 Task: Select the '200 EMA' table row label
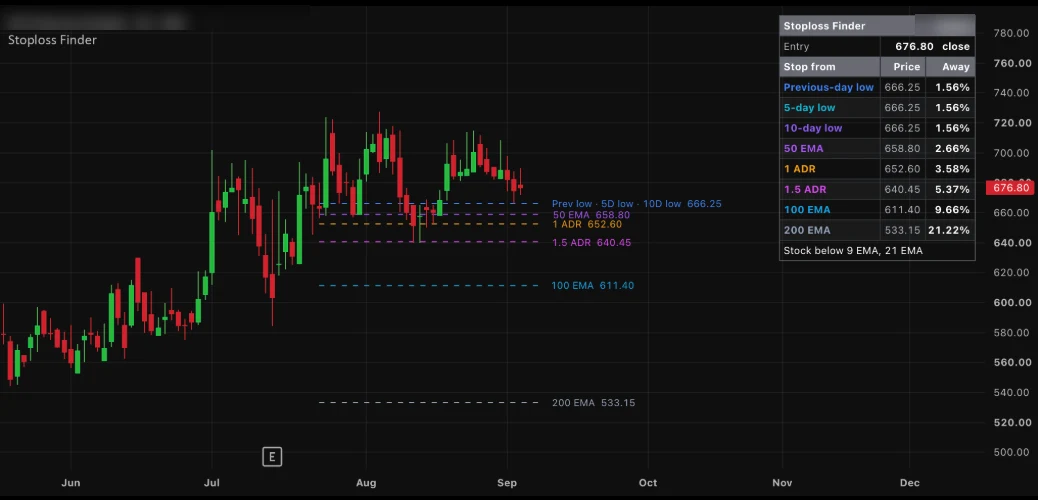coord(806,230)
